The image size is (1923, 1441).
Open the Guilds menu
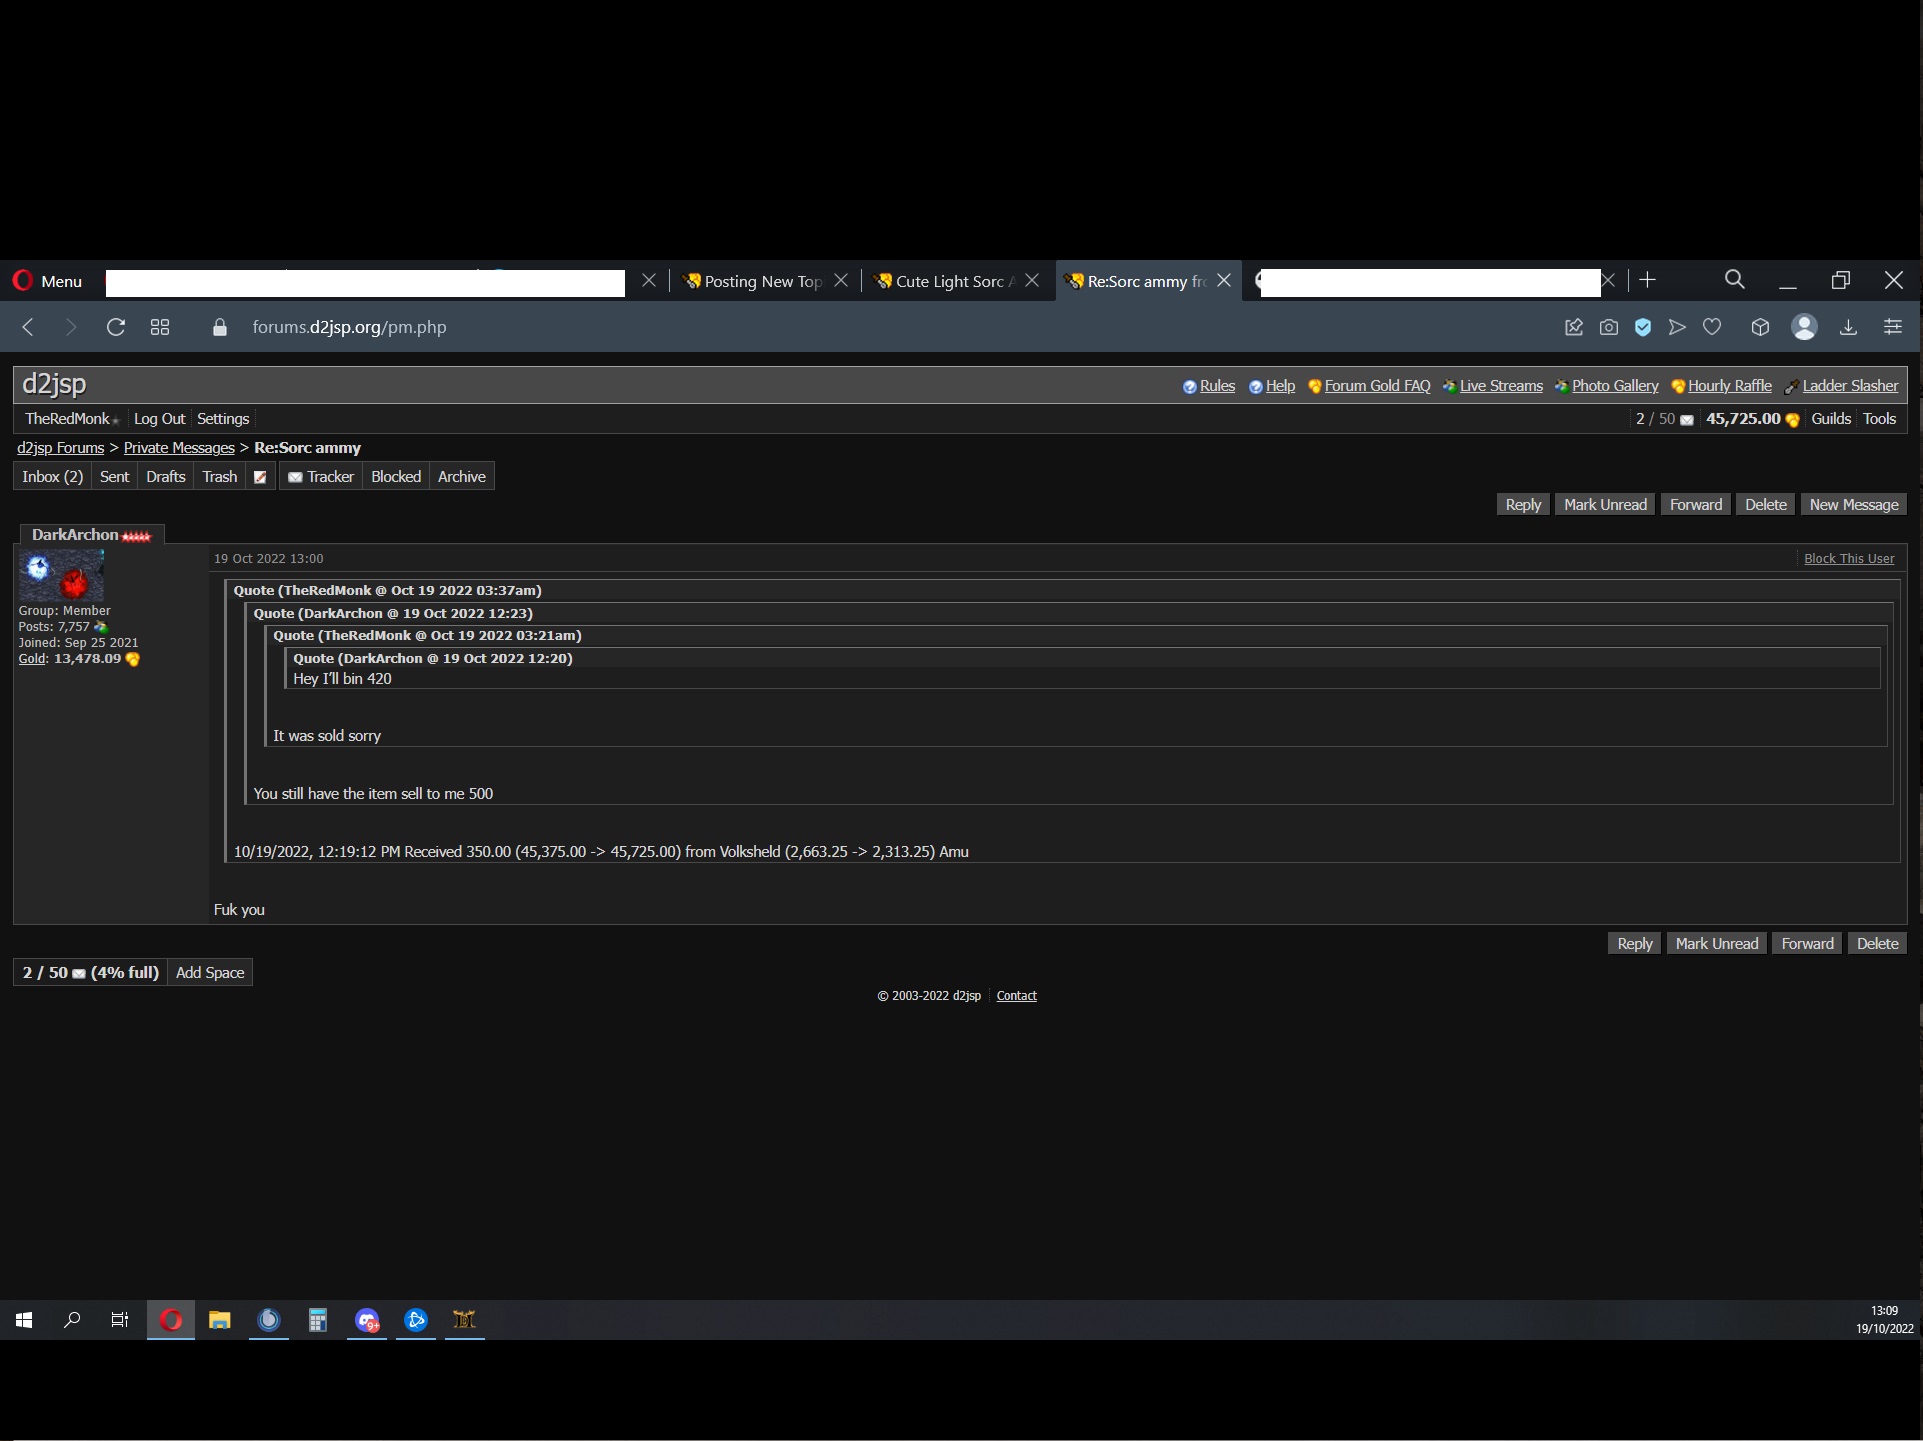coord(1831,419)
